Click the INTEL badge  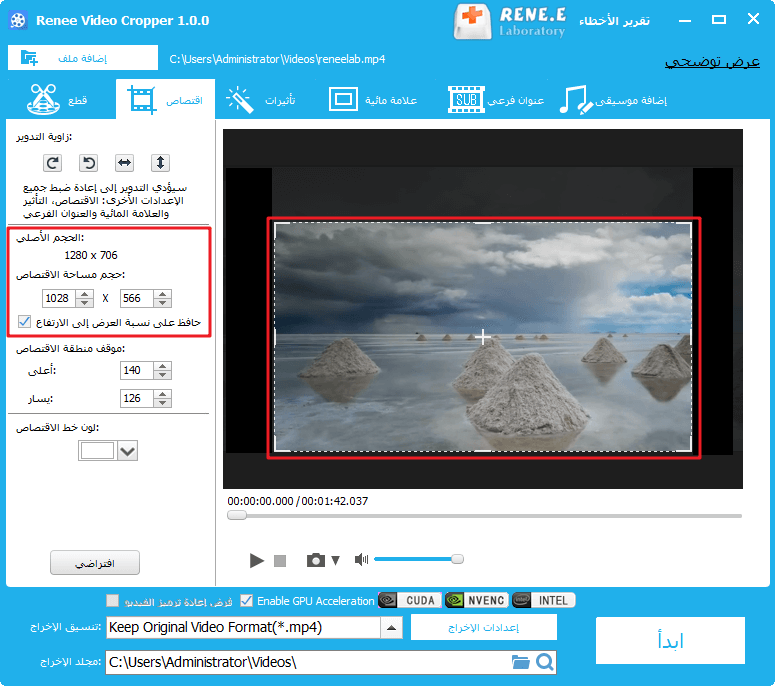[x=544, y=600]
